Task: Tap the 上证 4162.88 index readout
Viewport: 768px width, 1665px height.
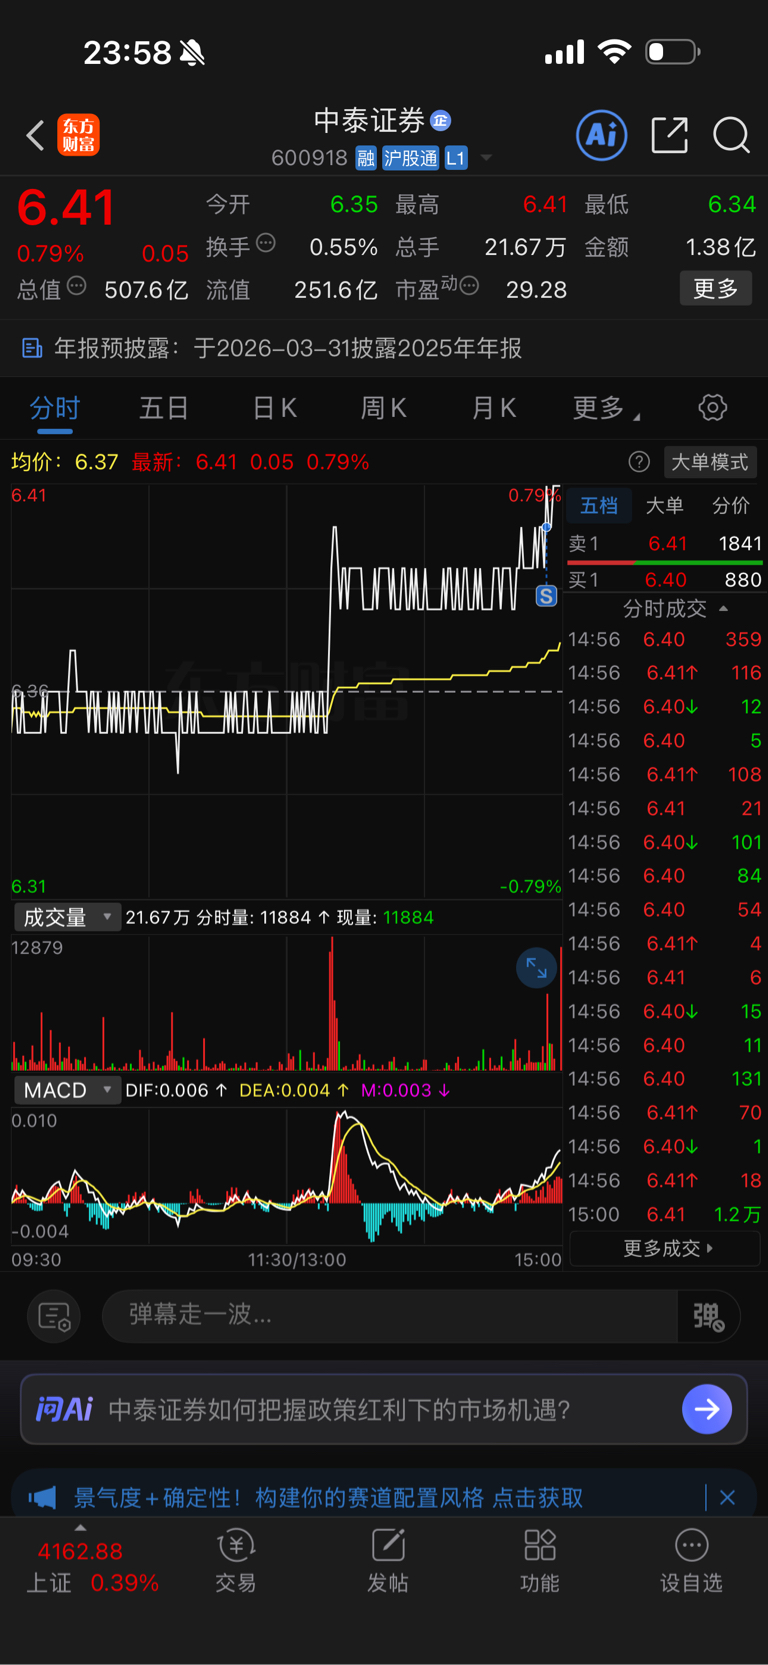Action: [91, 1567]
